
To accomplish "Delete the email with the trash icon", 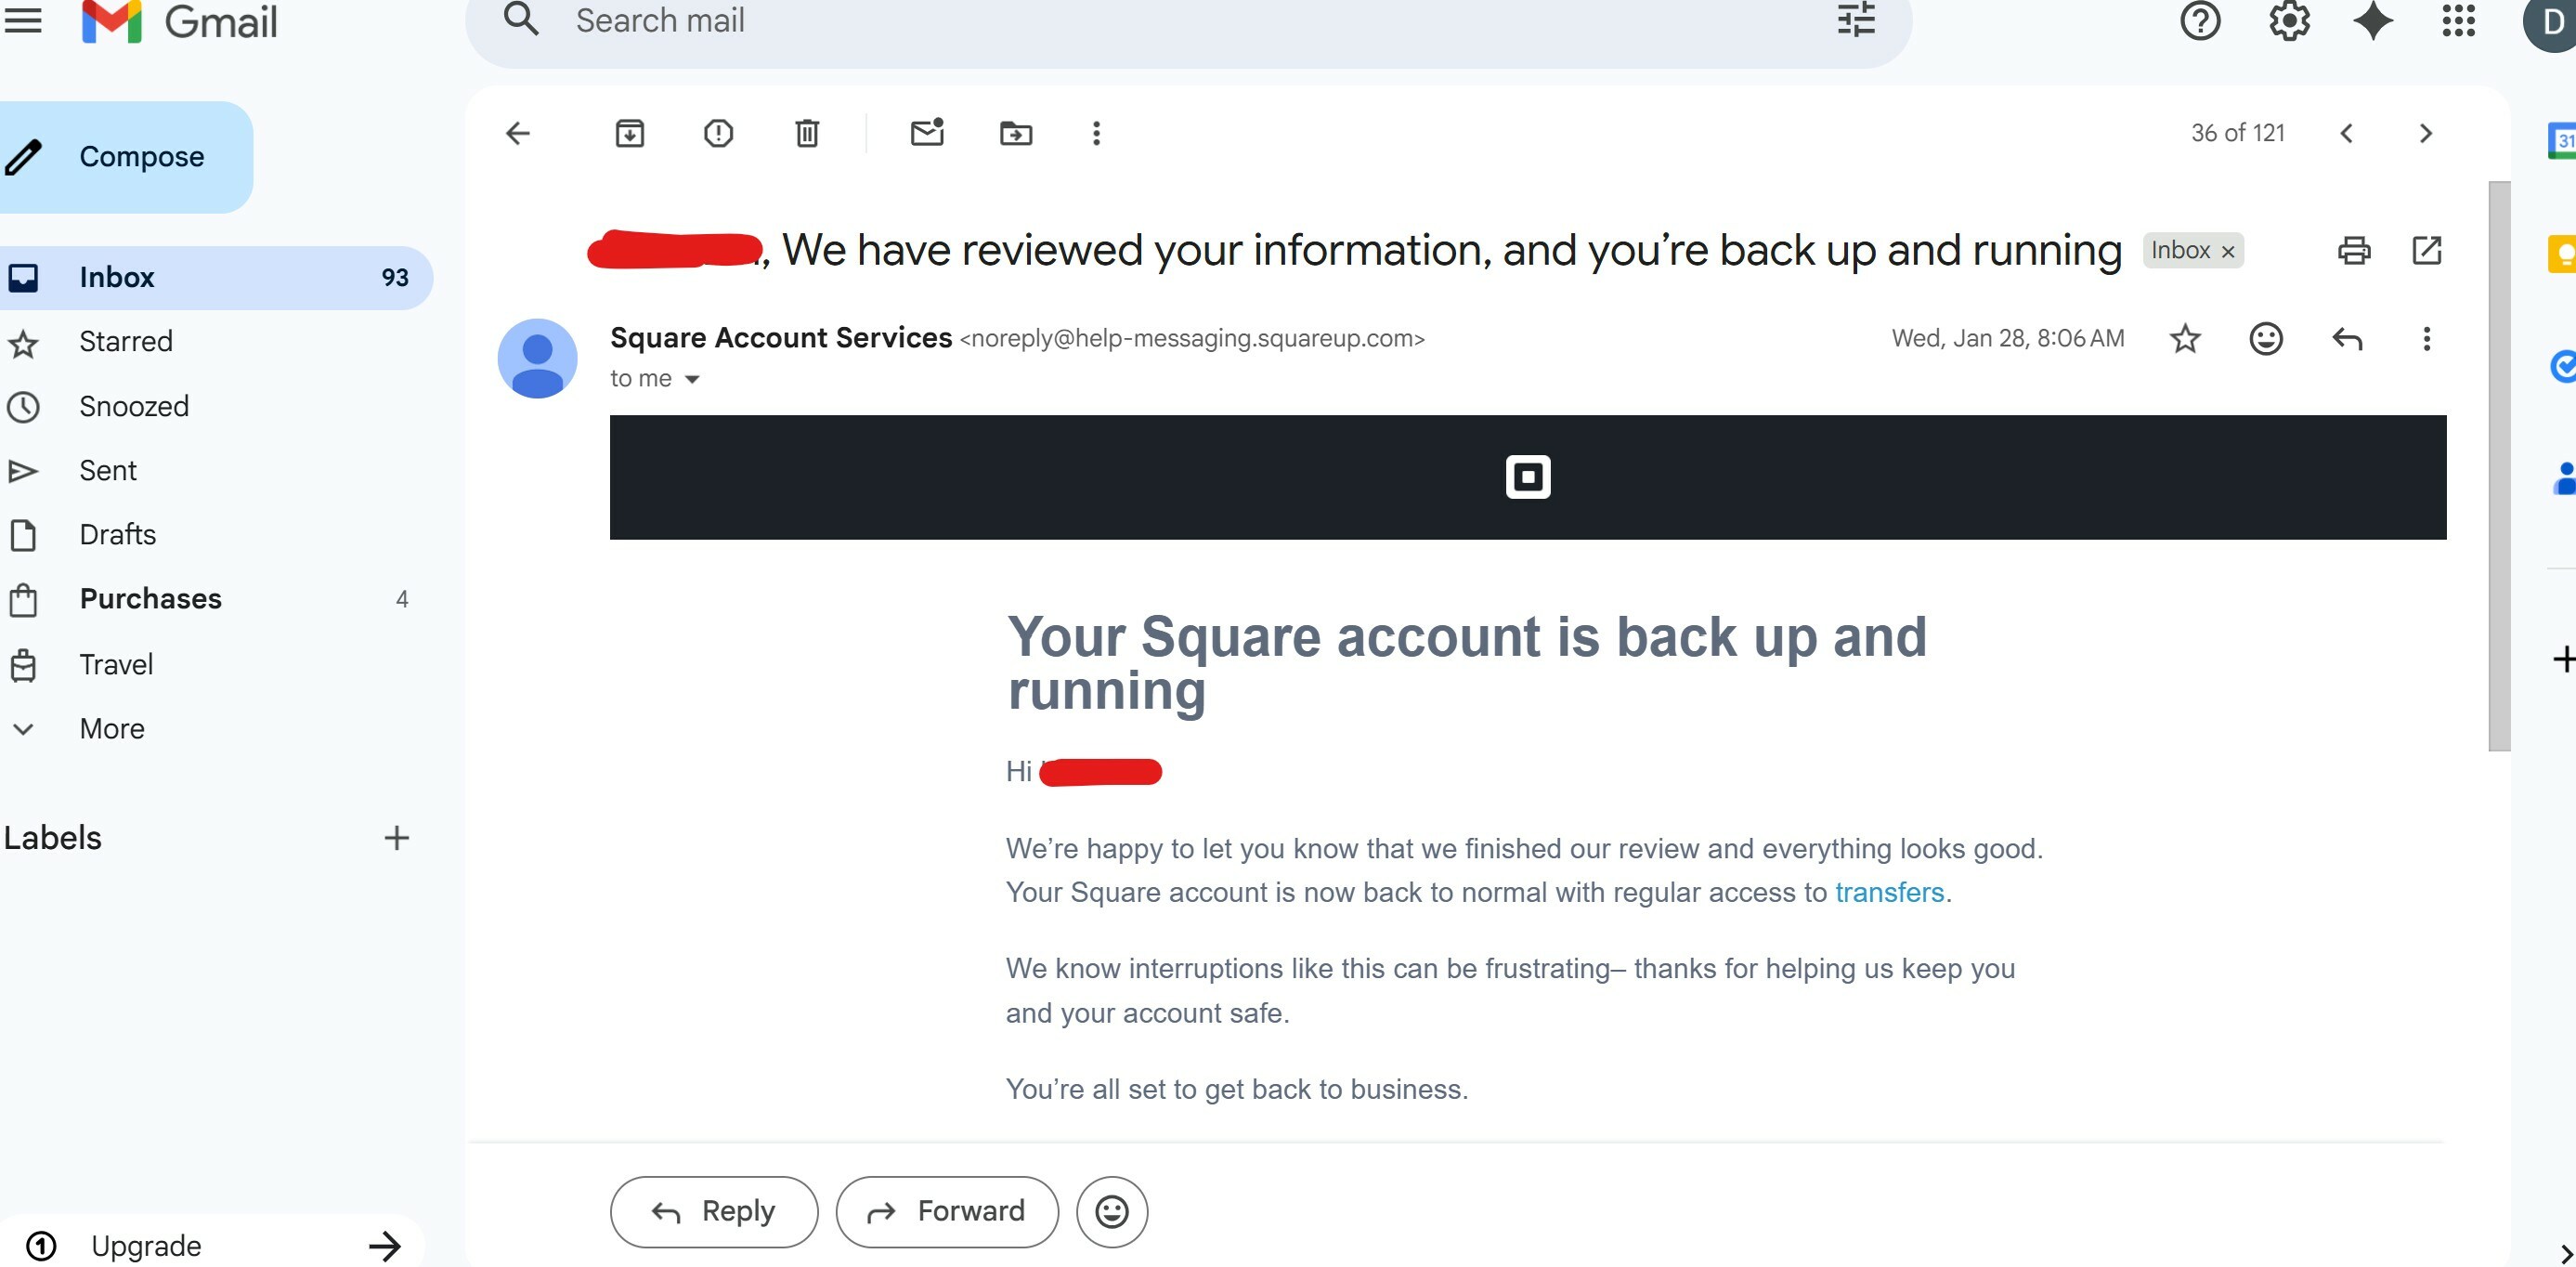I will pyautogui.click(x=807, y=133).
